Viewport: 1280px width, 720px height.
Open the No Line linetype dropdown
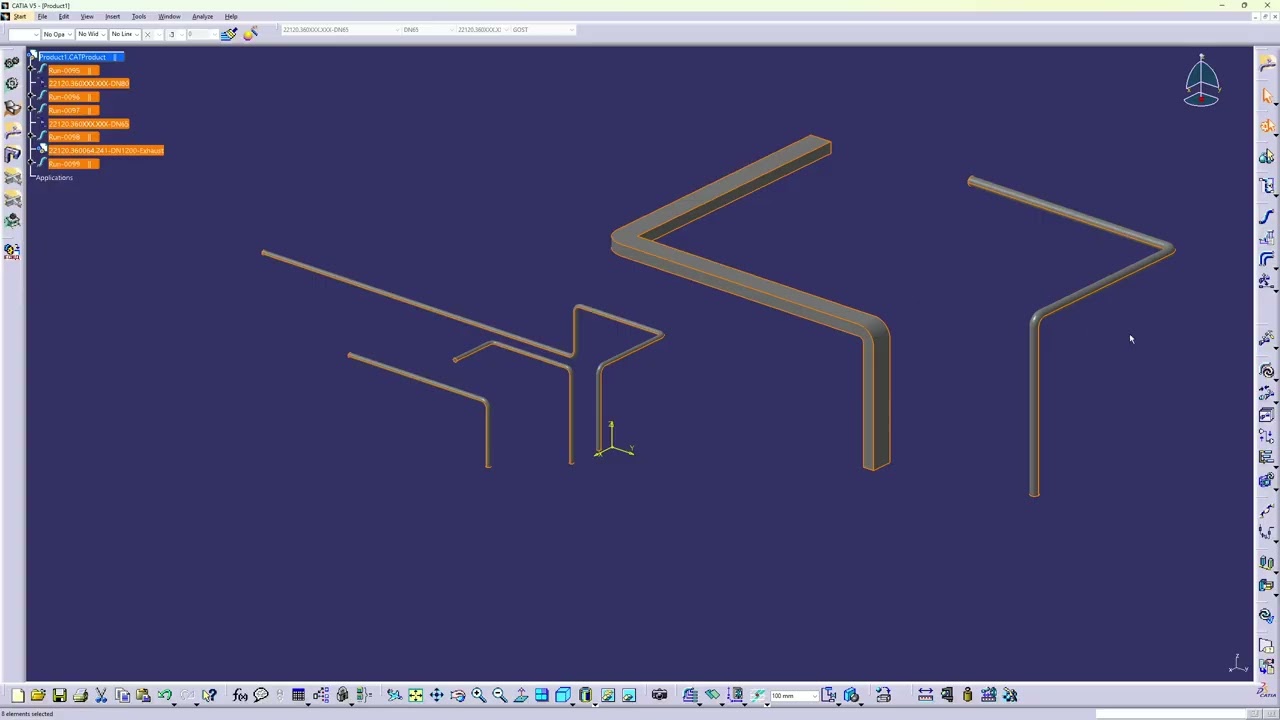point(124,34)
